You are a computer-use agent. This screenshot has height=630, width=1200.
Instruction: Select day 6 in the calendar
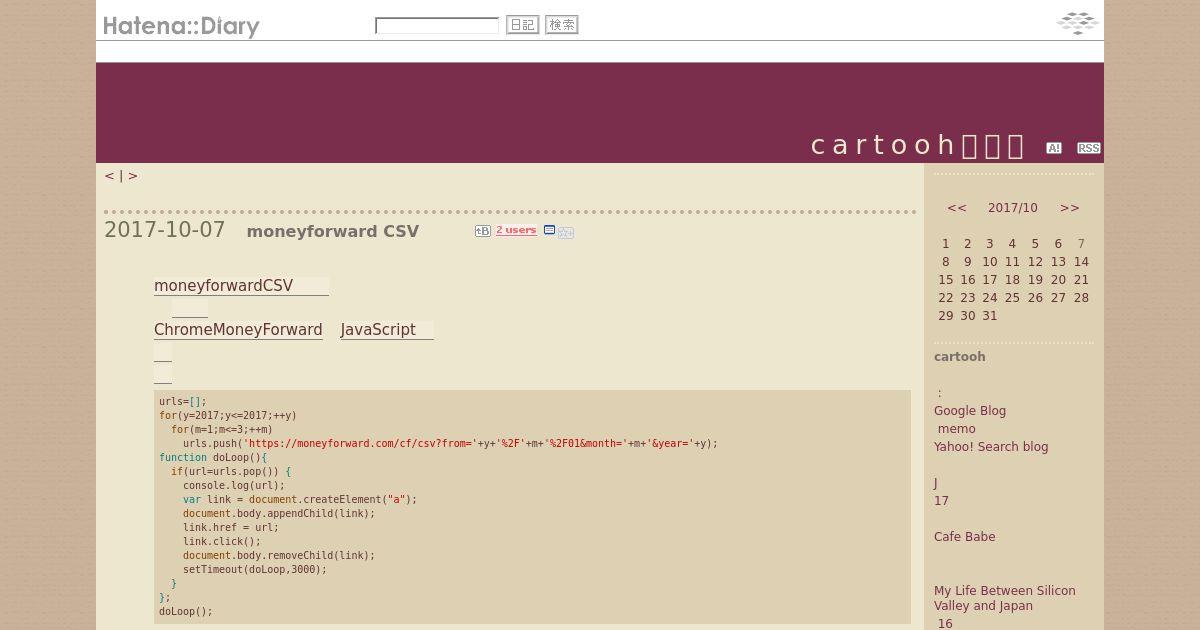[1058, 244]
